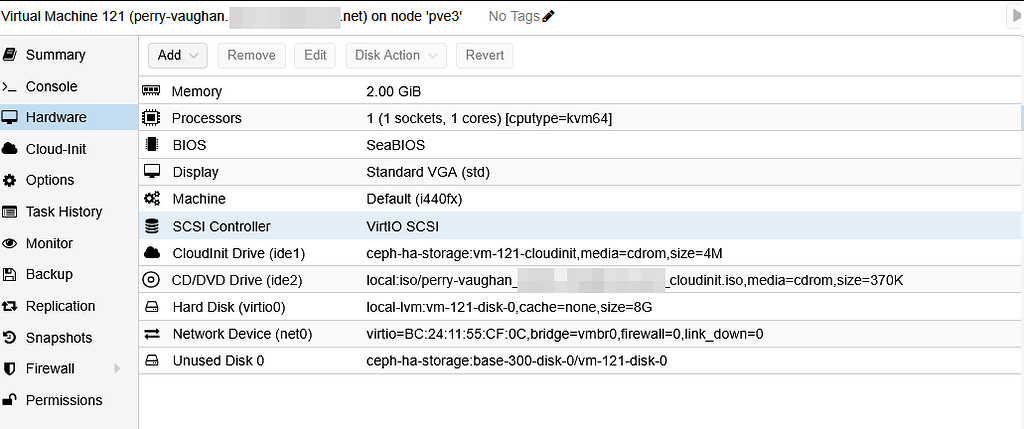Click the Options gear icon
1024x429 pixels.
(x=10, y=180)
